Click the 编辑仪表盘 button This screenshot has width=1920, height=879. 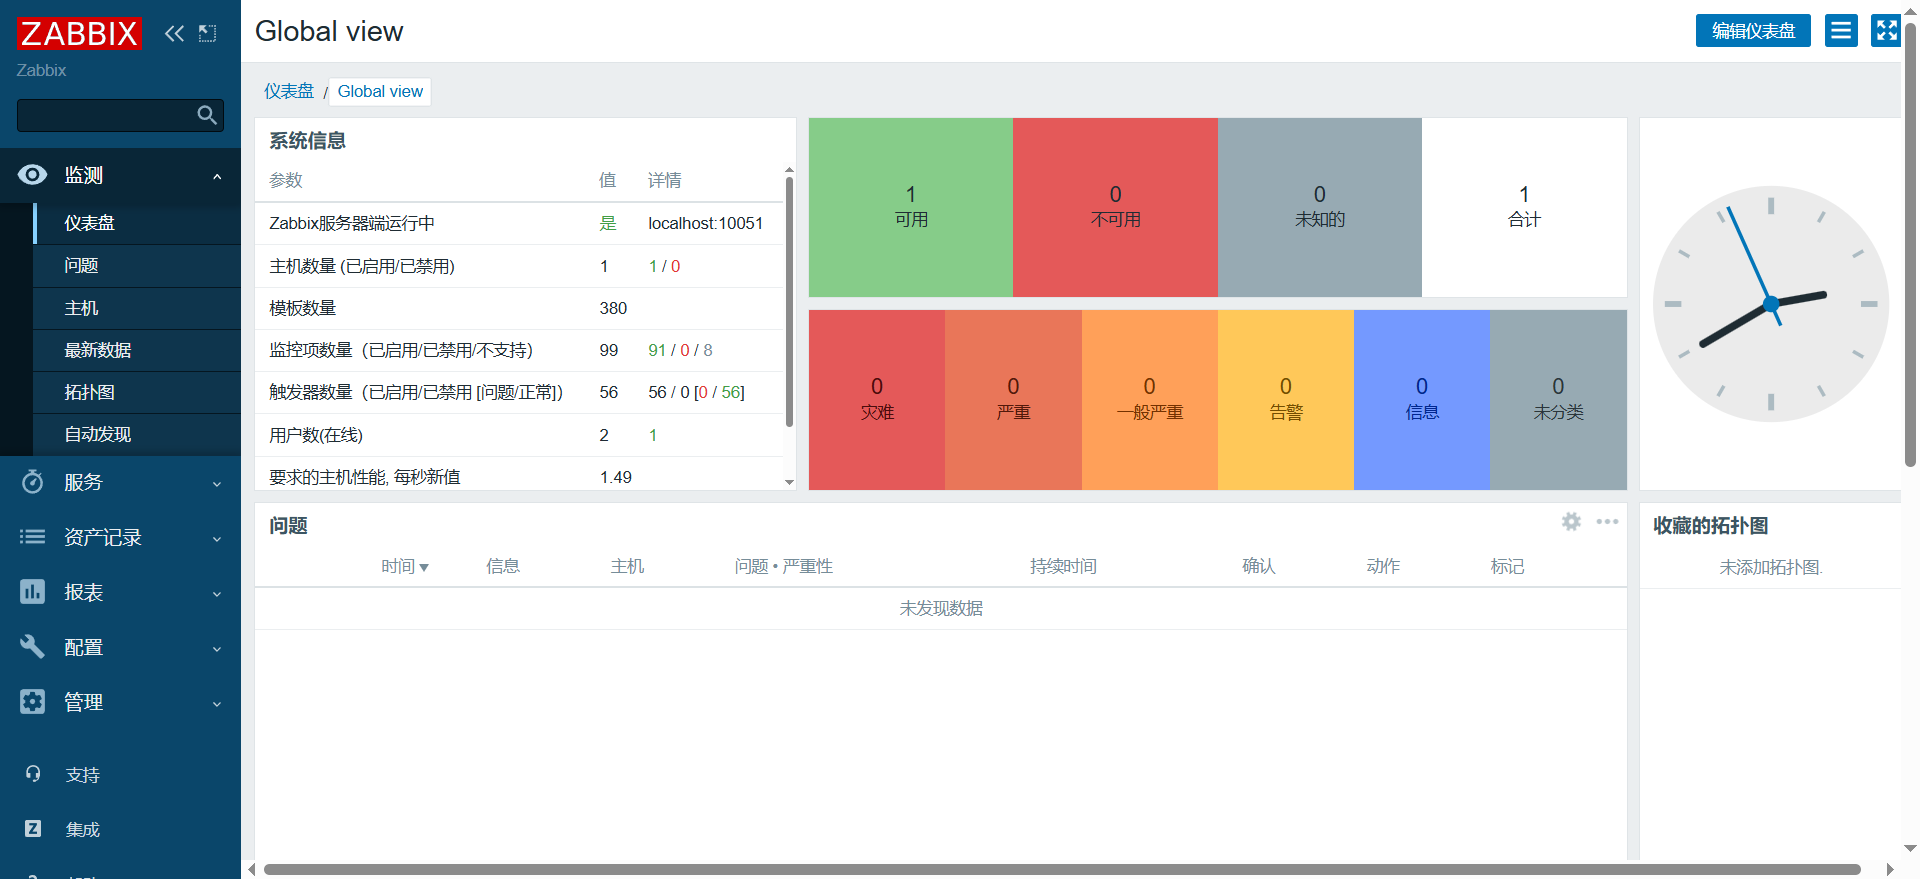[x=1752, y=31]
